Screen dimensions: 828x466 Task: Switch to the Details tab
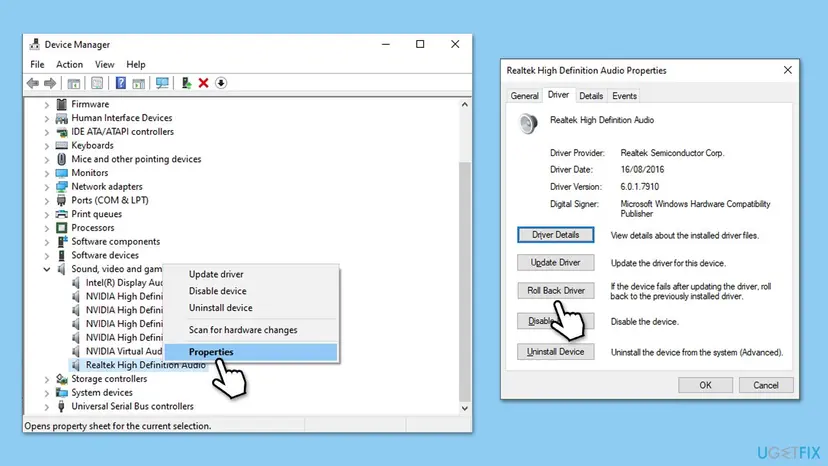591,96
